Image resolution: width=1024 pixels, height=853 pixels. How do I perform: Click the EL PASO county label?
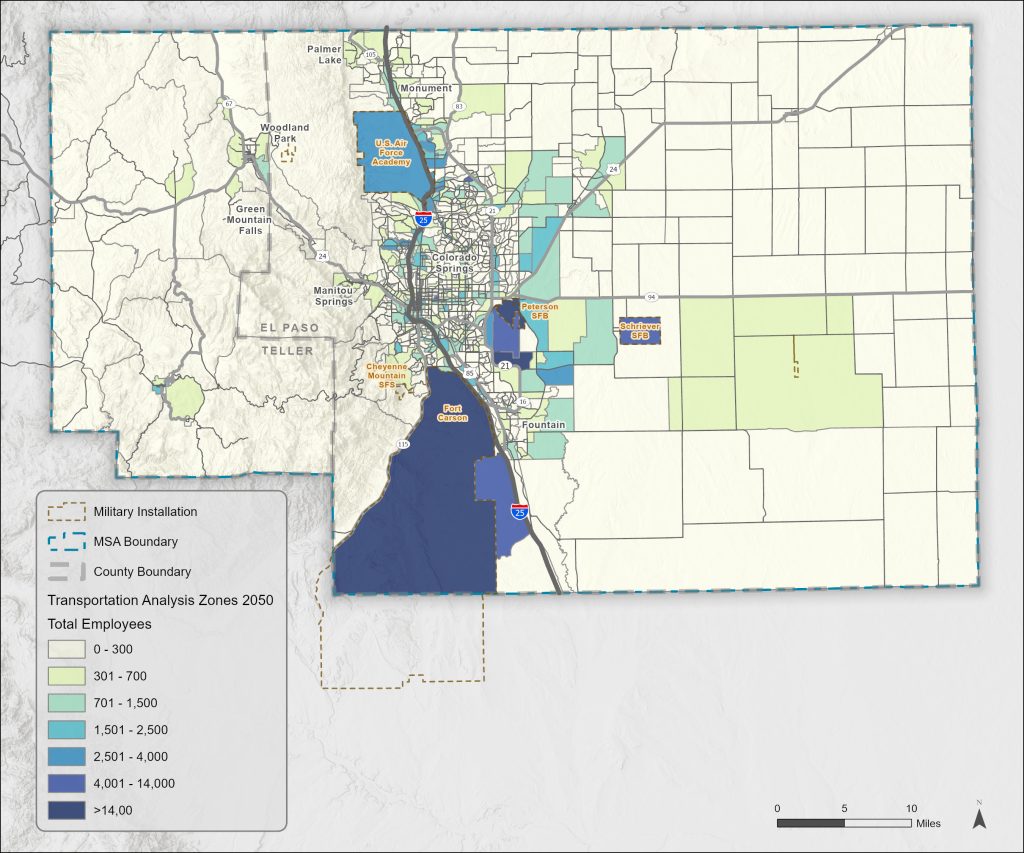(x=290, y=327)
